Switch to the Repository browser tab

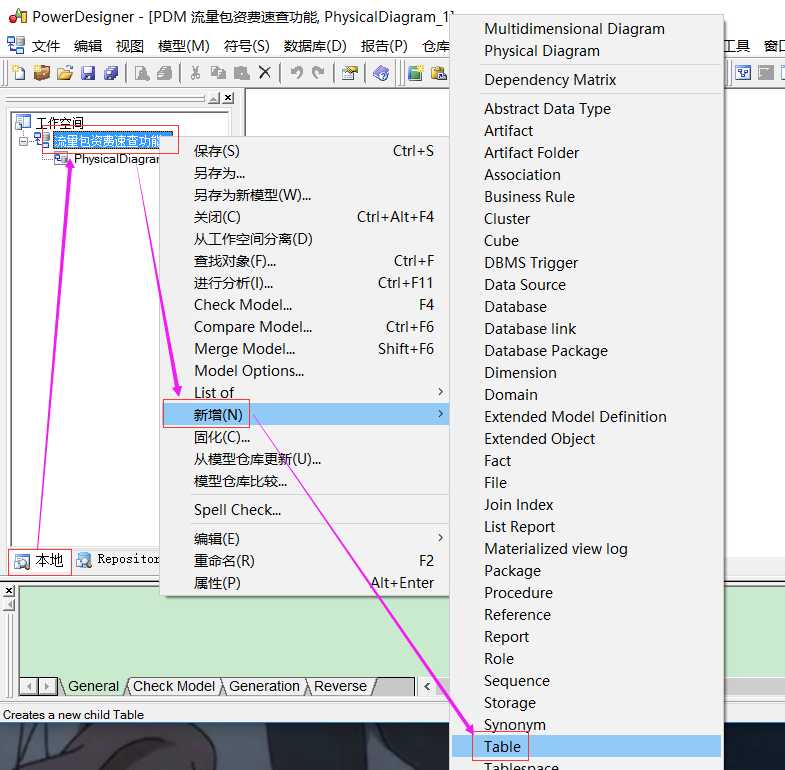click(x=118, y=559)
